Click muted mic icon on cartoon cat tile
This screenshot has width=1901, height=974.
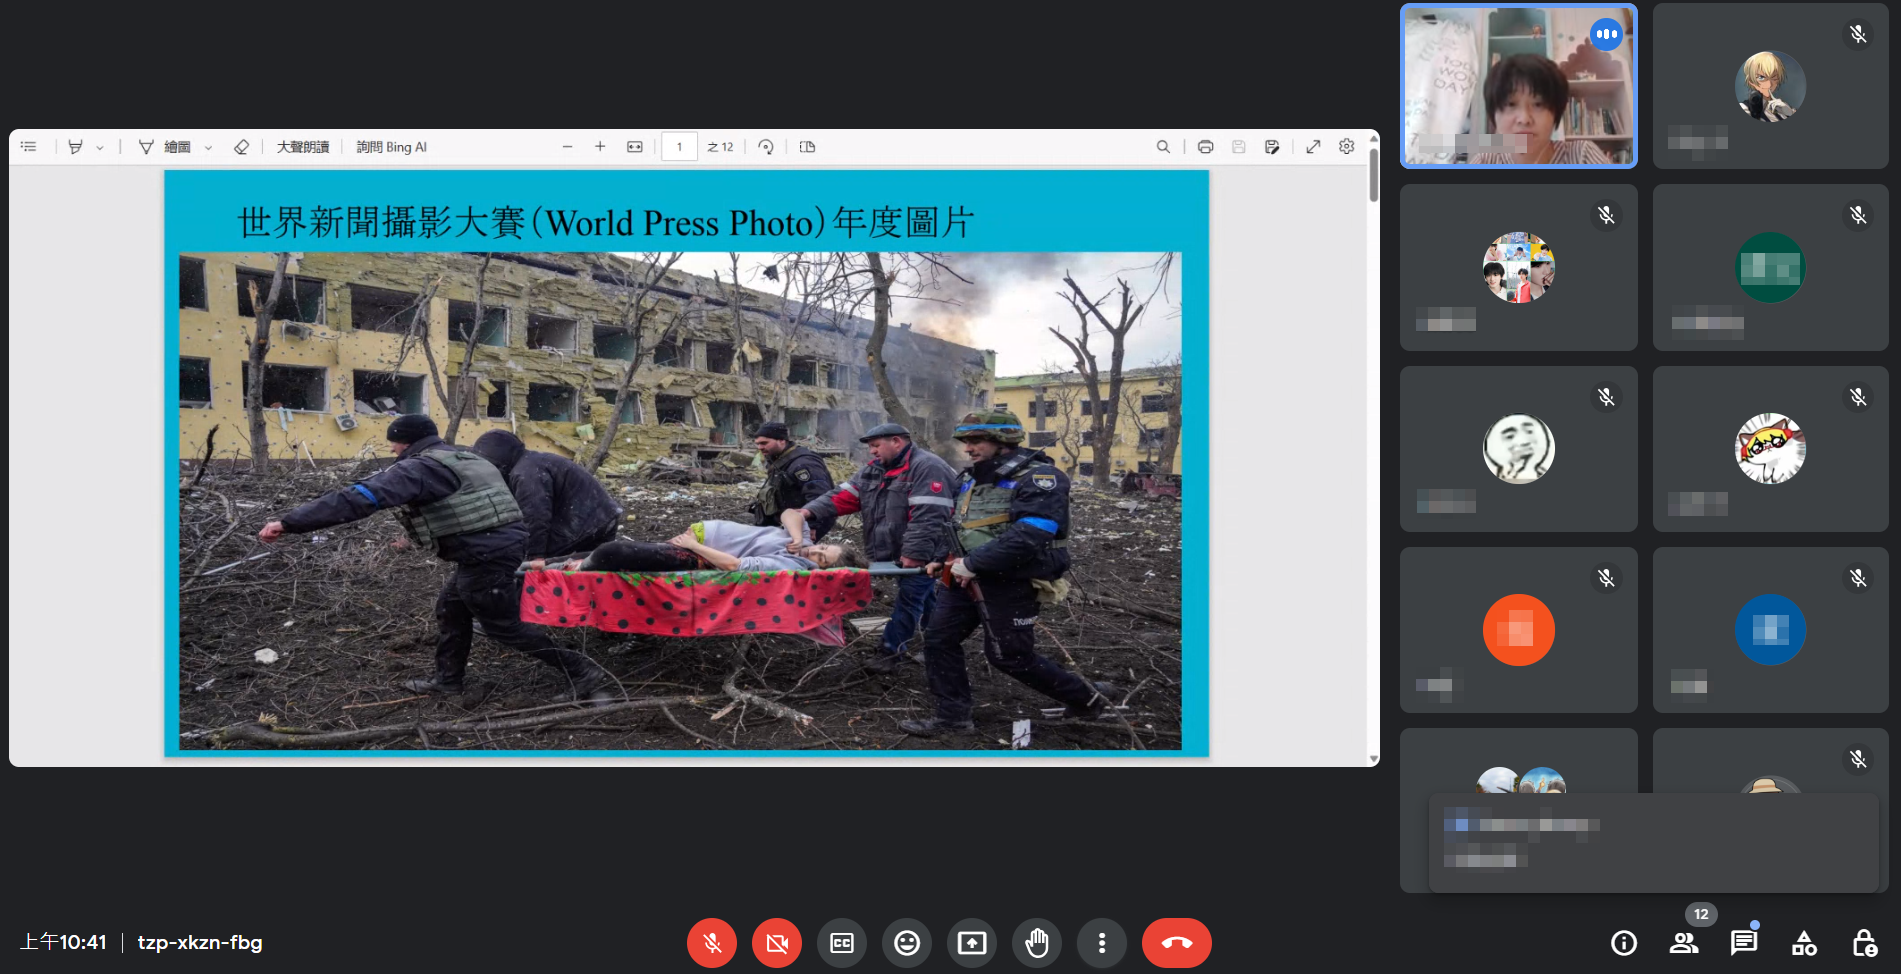[1858, 397]
